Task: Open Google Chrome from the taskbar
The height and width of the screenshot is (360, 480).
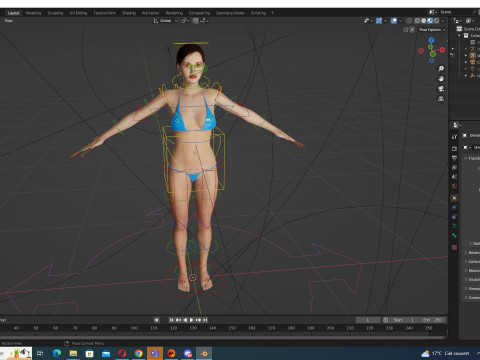Action: [139, 353]
